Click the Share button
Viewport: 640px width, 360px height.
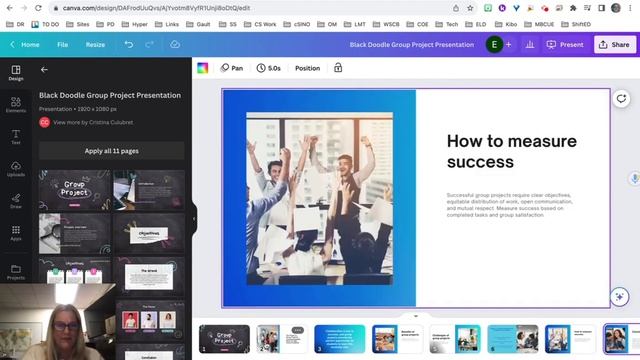coord(614,44)
